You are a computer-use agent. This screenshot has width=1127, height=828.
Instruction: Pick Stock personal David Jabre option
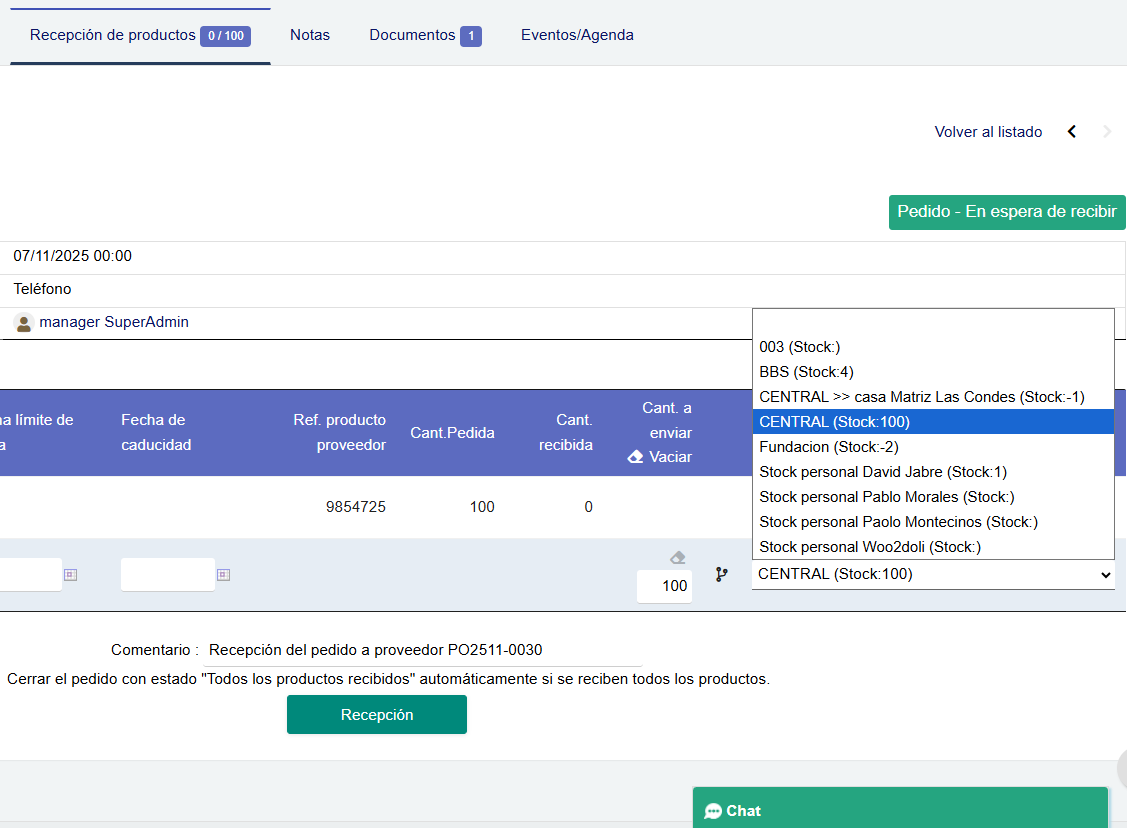pyautogui.click(x=882, y=472)
